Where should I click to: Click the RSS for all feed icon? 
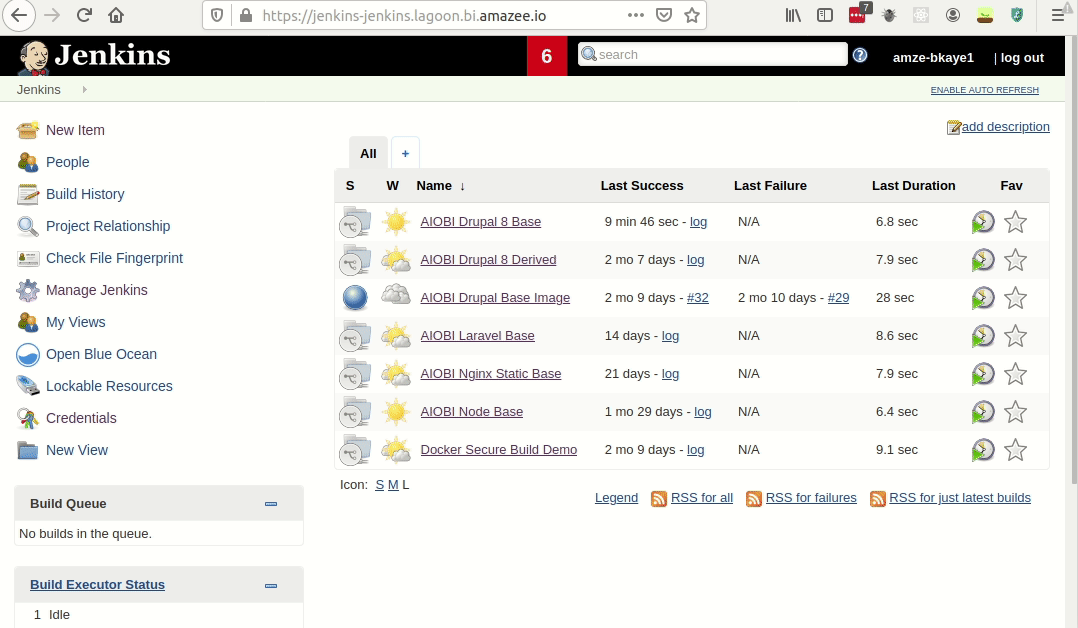(x=659, y=498)
